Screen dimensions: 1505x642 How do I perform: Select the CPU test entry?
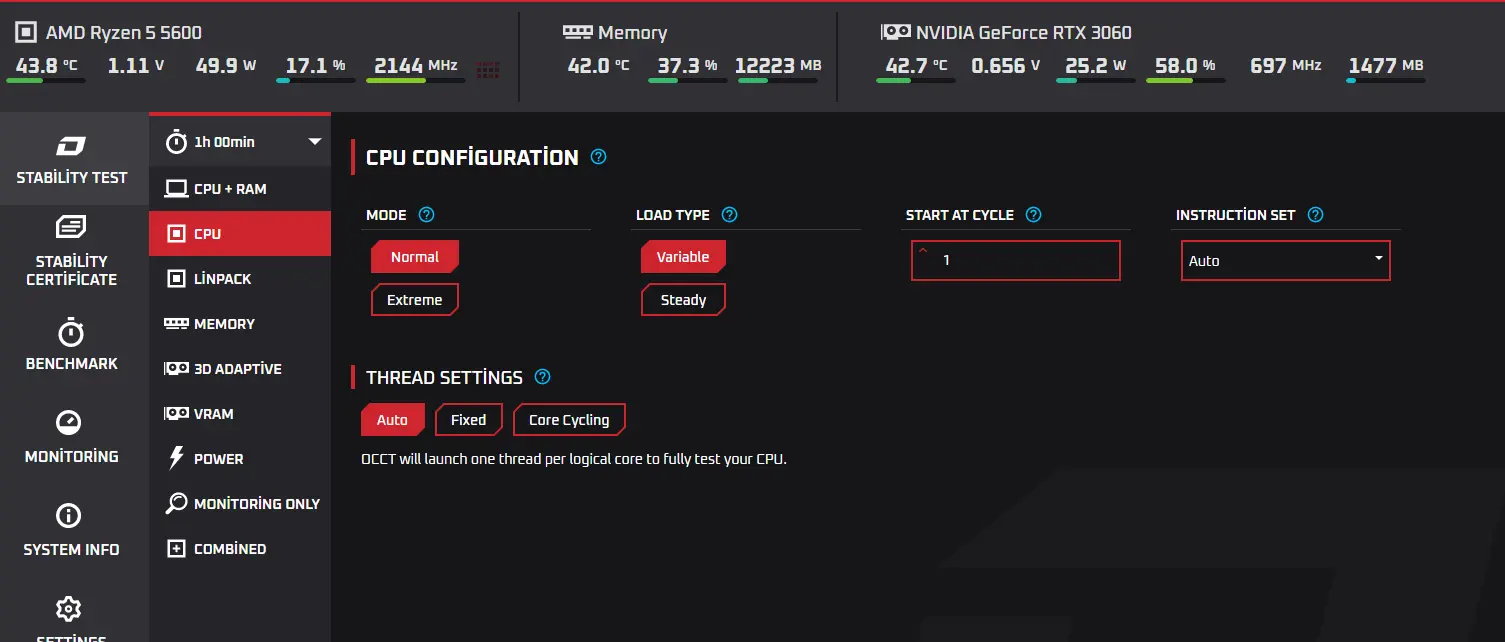[239, 233]
